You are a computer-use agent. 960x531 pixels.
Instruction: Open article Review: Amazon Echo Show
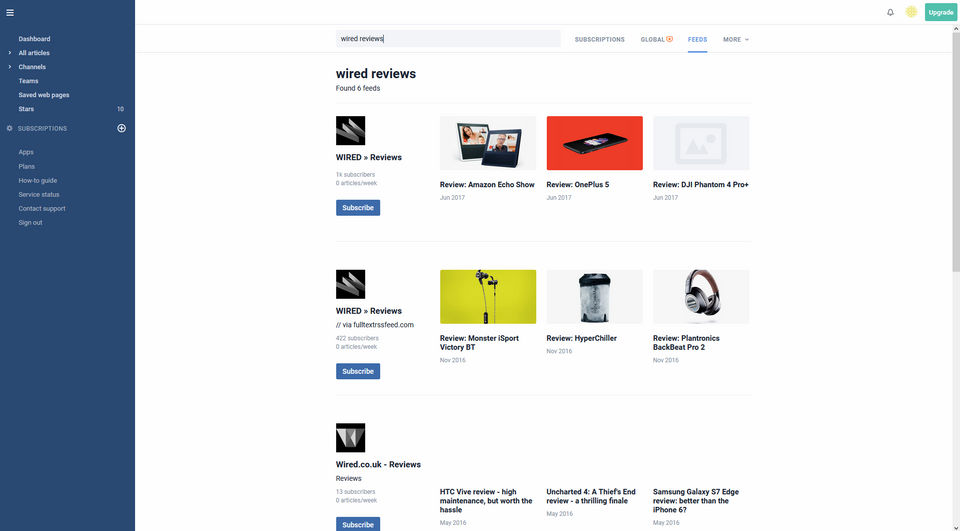[x=487, y=184]
